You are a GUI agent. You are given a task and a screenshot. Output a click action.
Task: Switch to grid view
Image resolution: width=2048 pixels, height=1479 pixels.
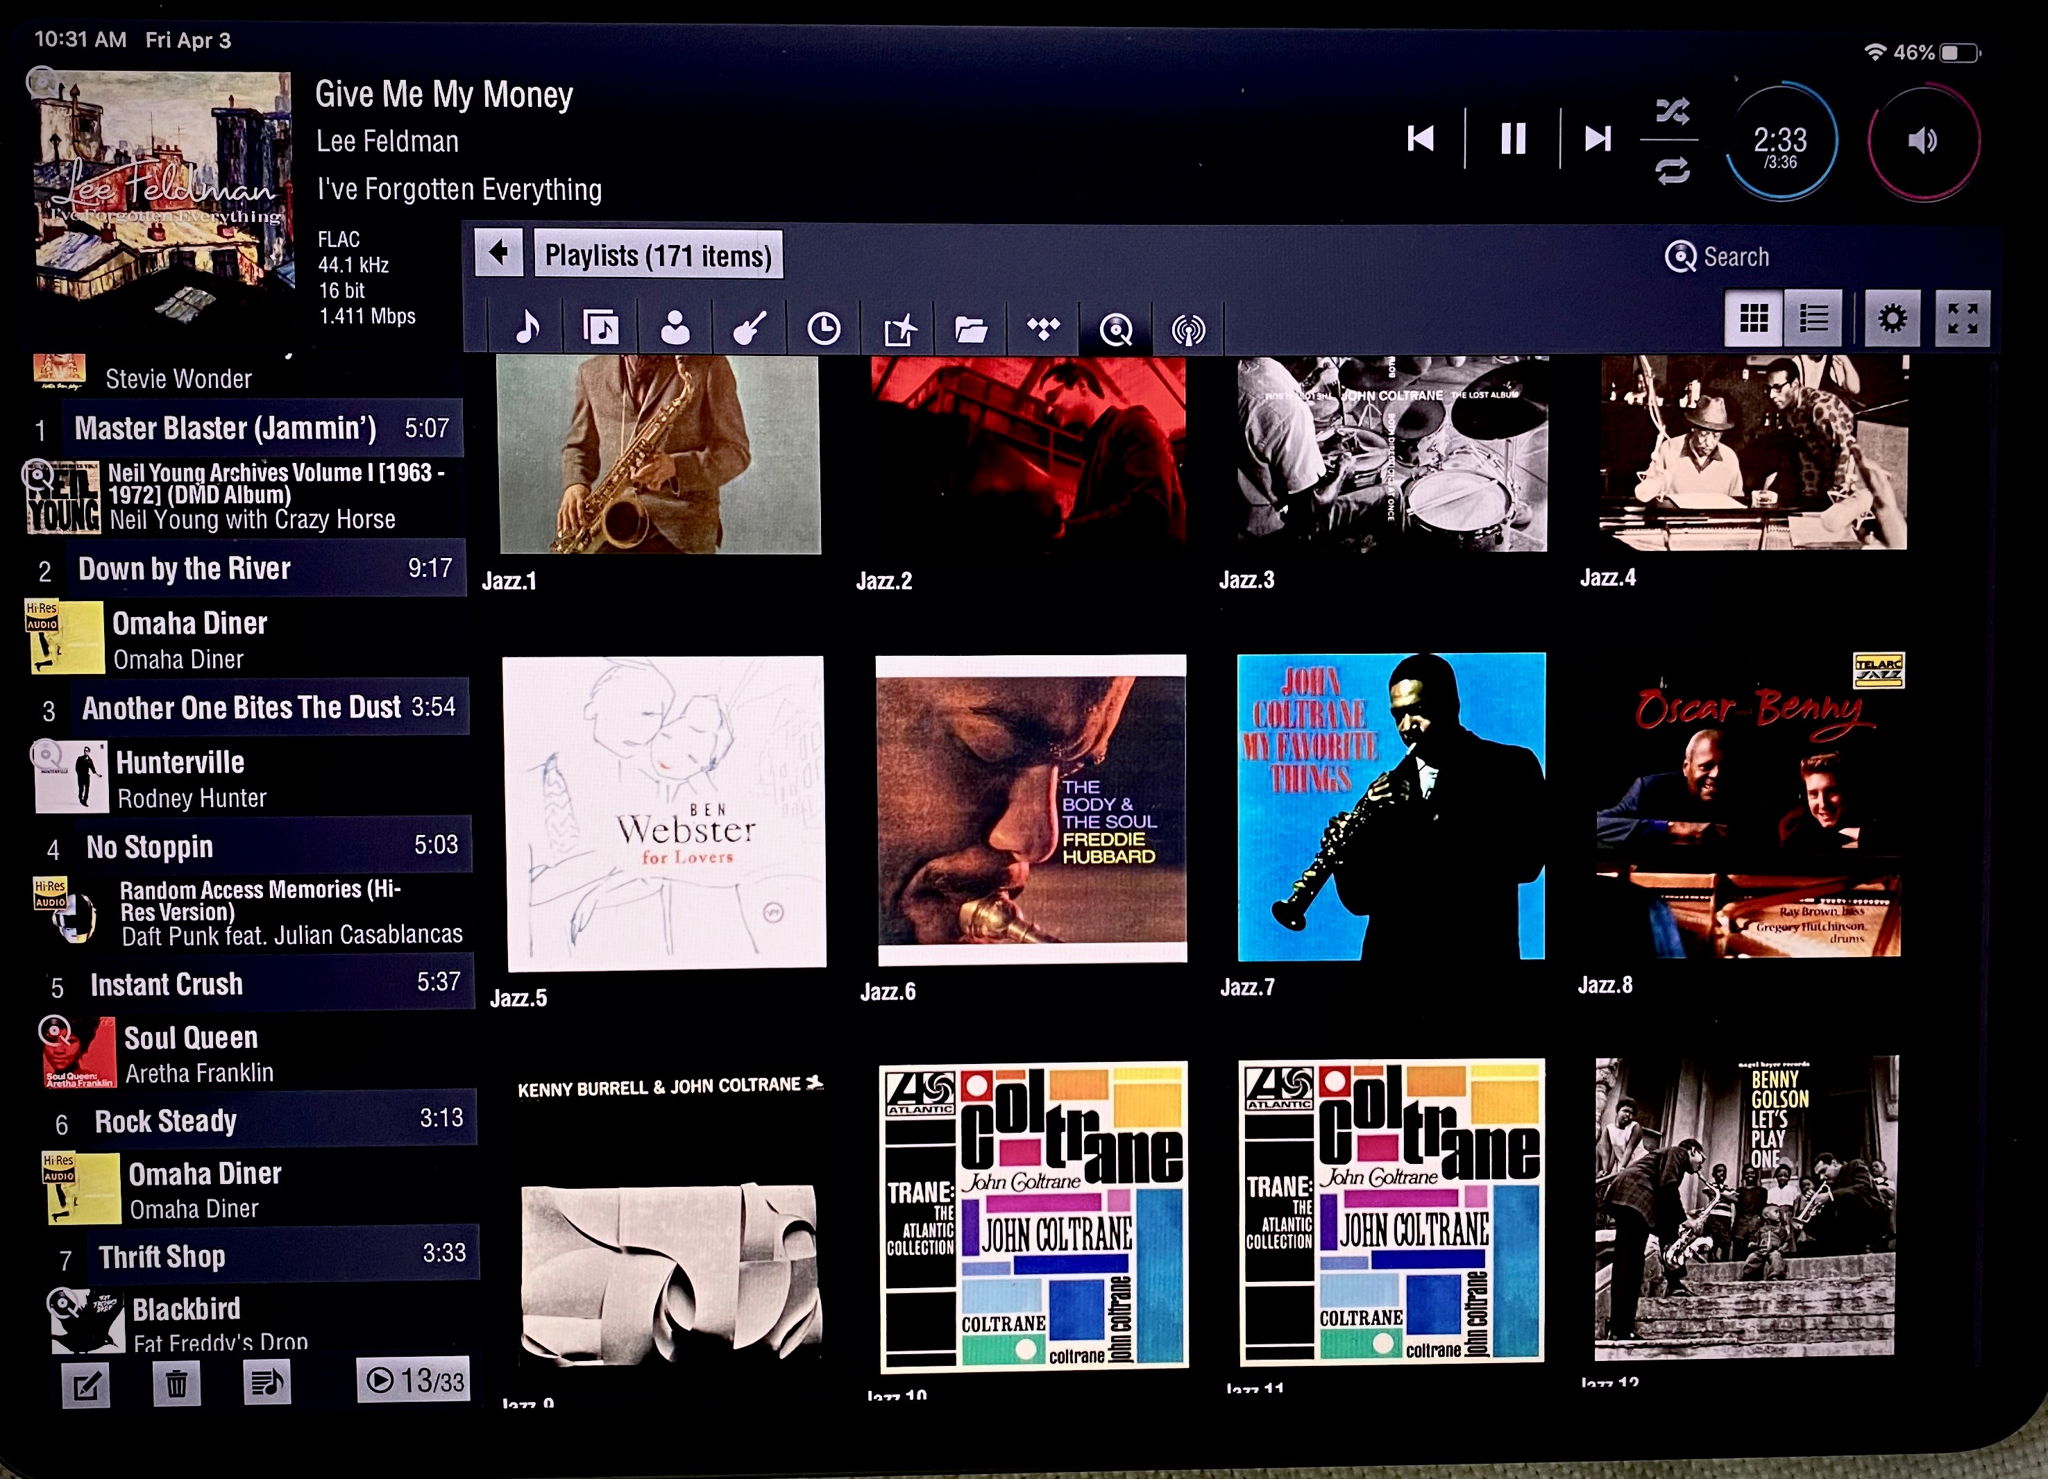click(1753, 318)
